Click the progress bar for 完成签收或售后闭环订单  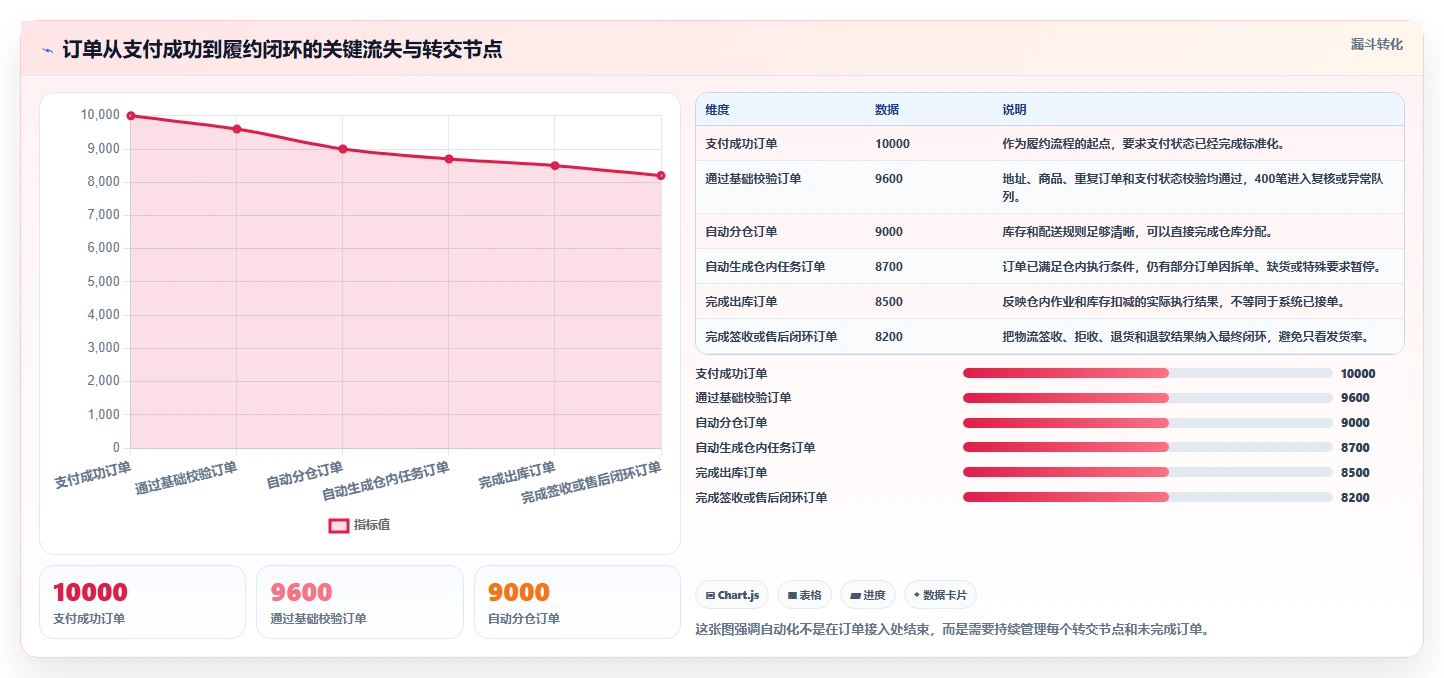pyautogui.click(x=1148, y=497)
